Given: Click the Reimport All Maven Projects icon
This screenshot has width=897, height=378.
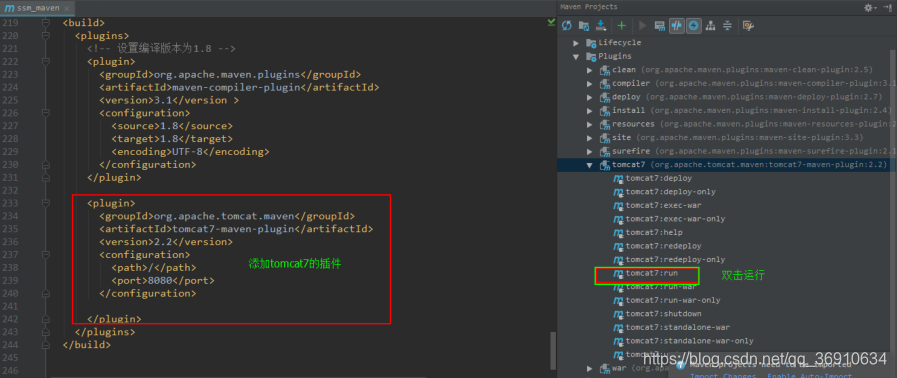Looking at the screenshot, I should point(567,25).
